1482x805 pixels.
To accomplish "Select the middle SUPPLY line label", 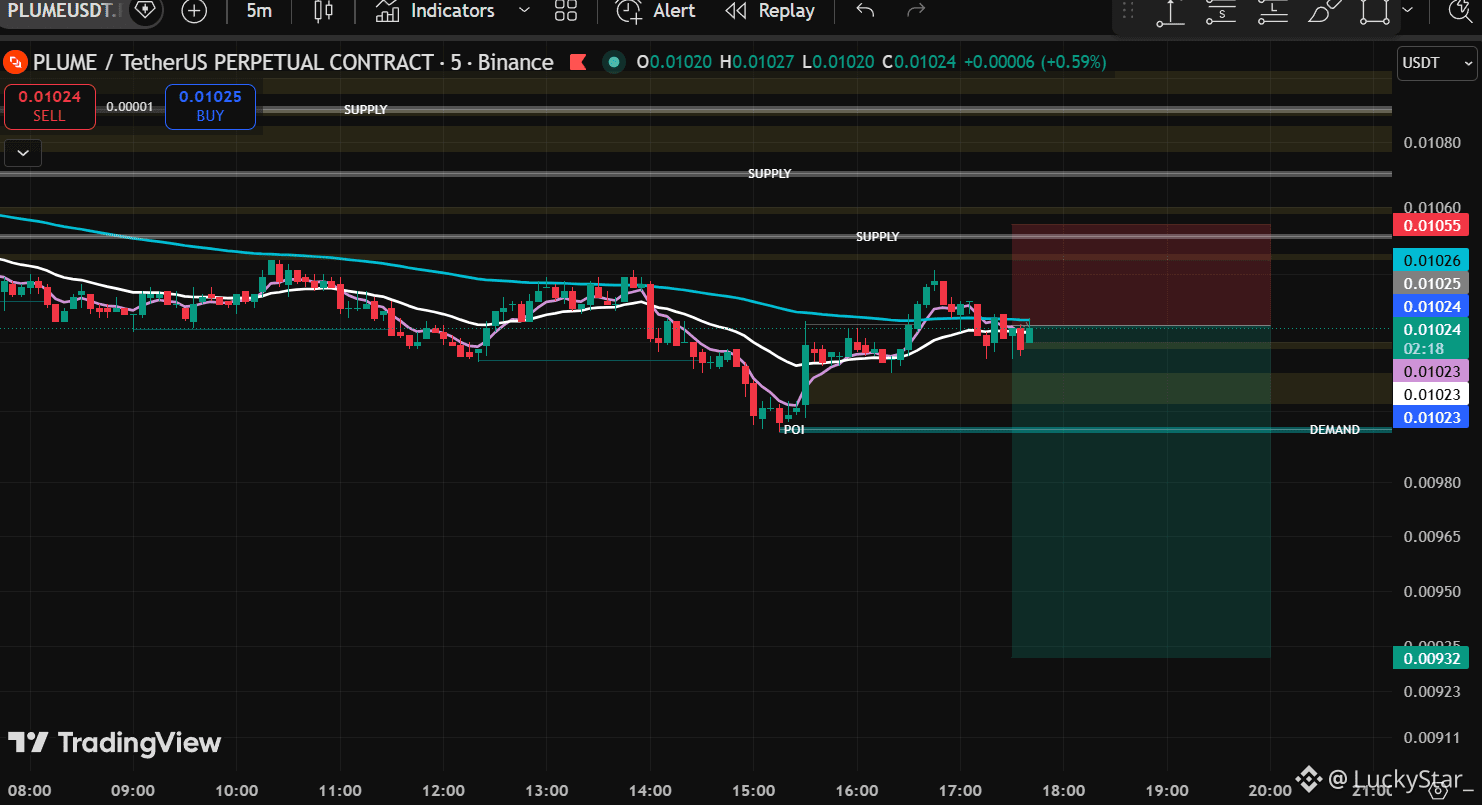I will pyautogui.click(x=769, y=174).
